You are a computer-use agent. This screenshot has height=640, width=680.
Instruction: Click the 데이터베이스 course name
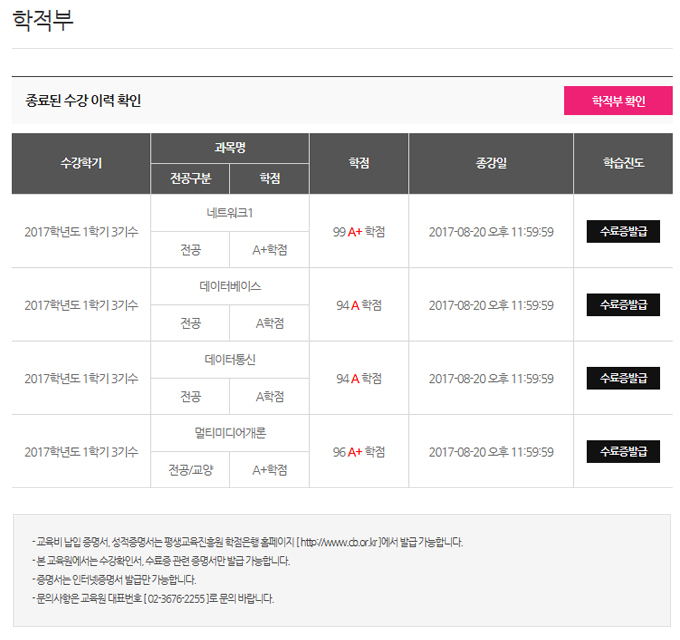tap(230, 286)
